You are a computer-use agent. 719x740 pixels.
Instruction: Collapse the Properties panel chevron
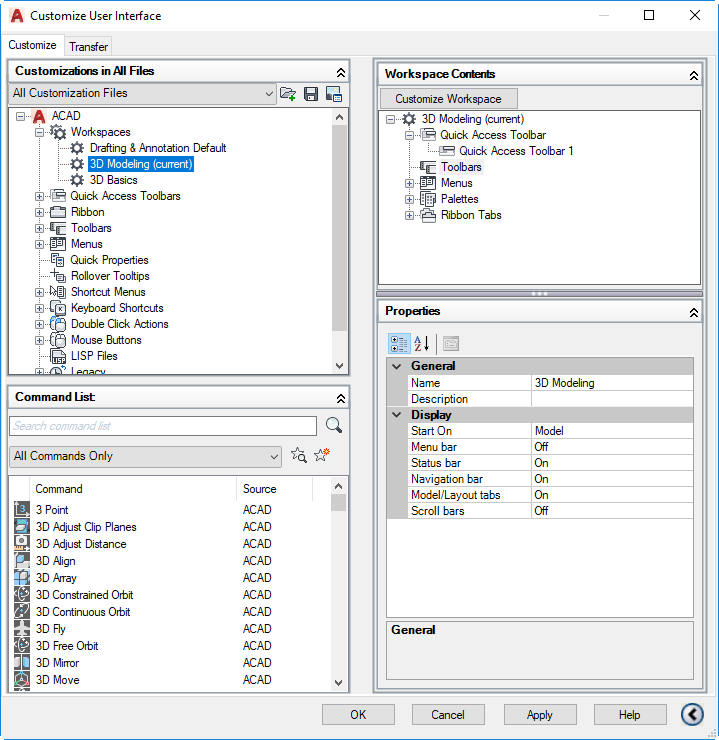(x=694, y=312)
